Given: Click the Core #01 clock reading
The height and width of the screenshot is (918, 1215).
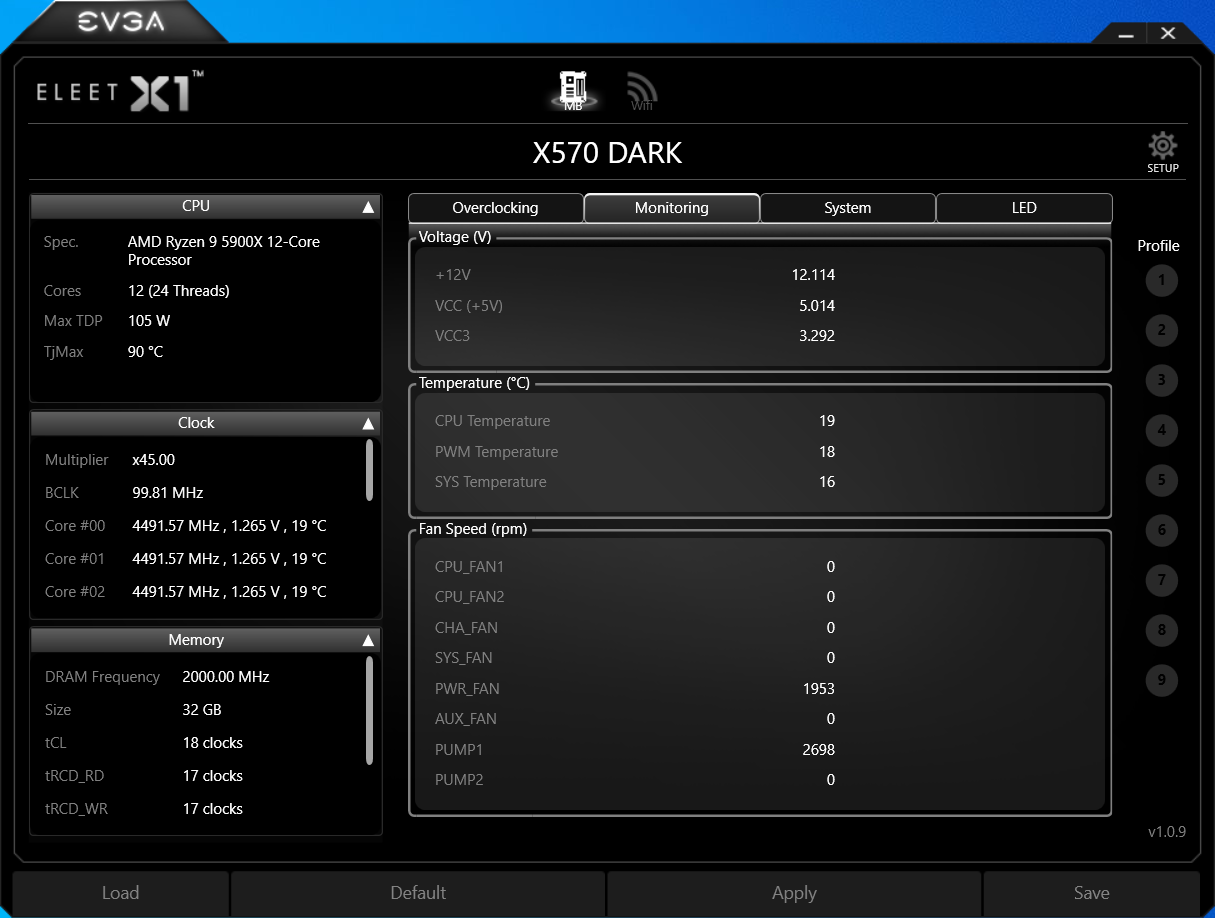Looking at the screenshot, I should (229, 559).
